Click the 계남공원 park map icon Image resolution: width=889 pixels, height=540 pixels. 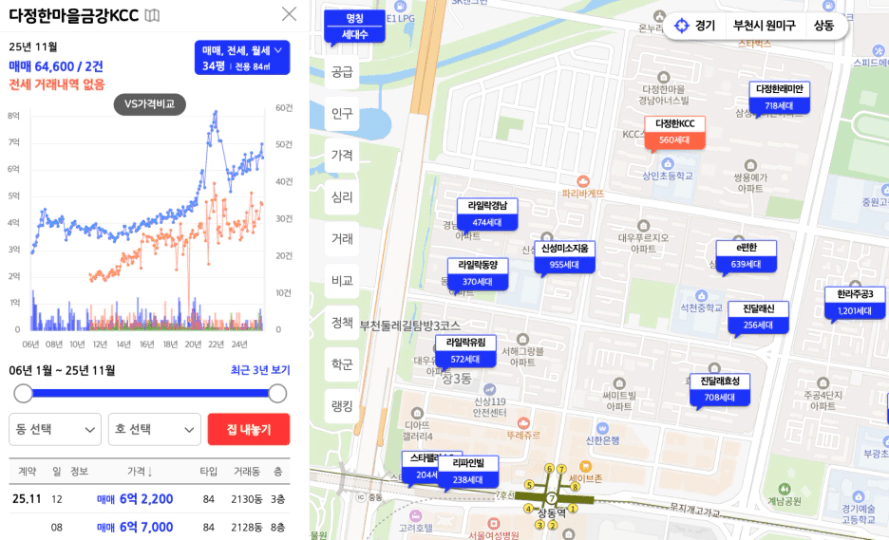(784, 489)
